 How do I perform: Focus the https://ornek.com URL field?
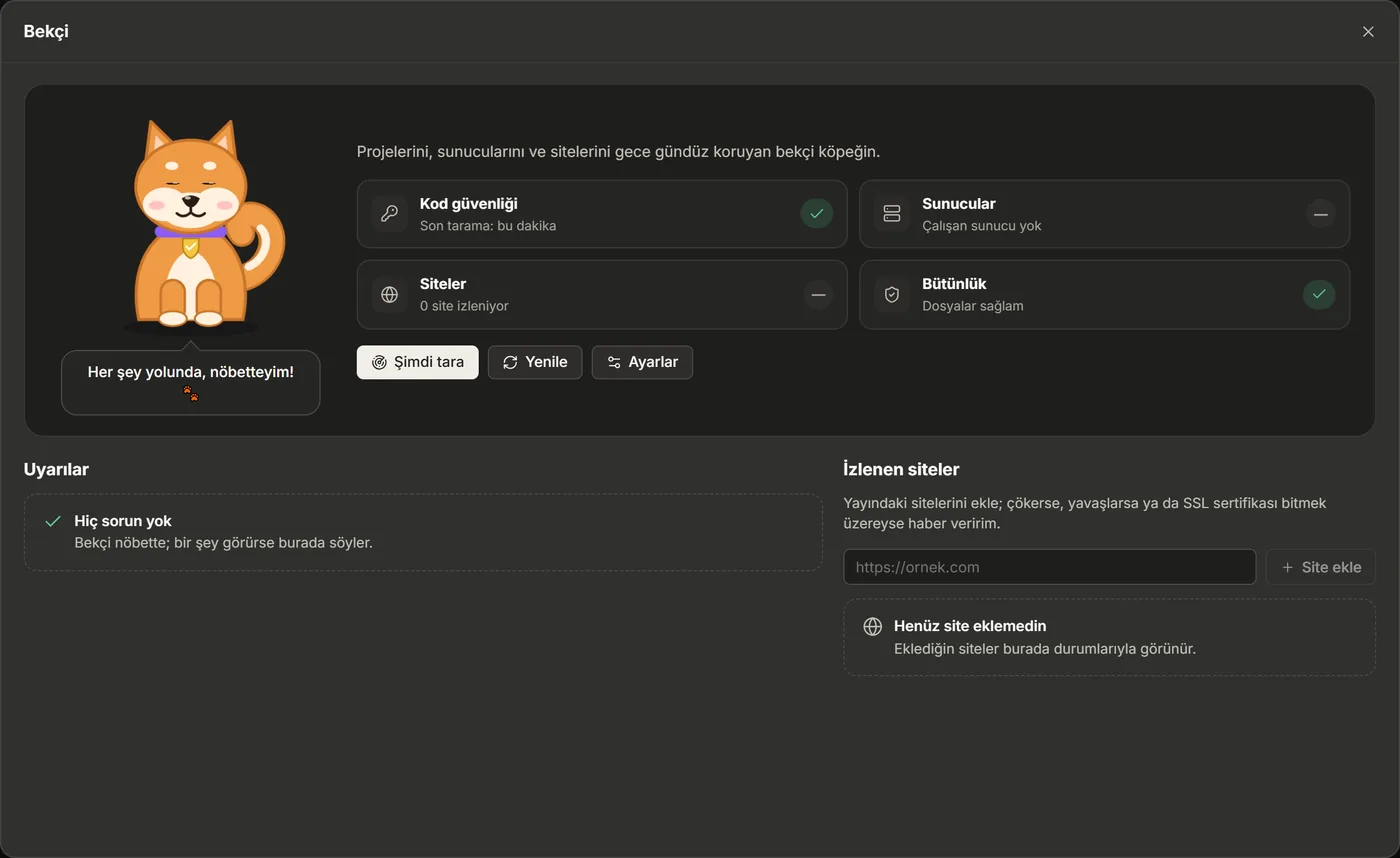(1050, 567)
